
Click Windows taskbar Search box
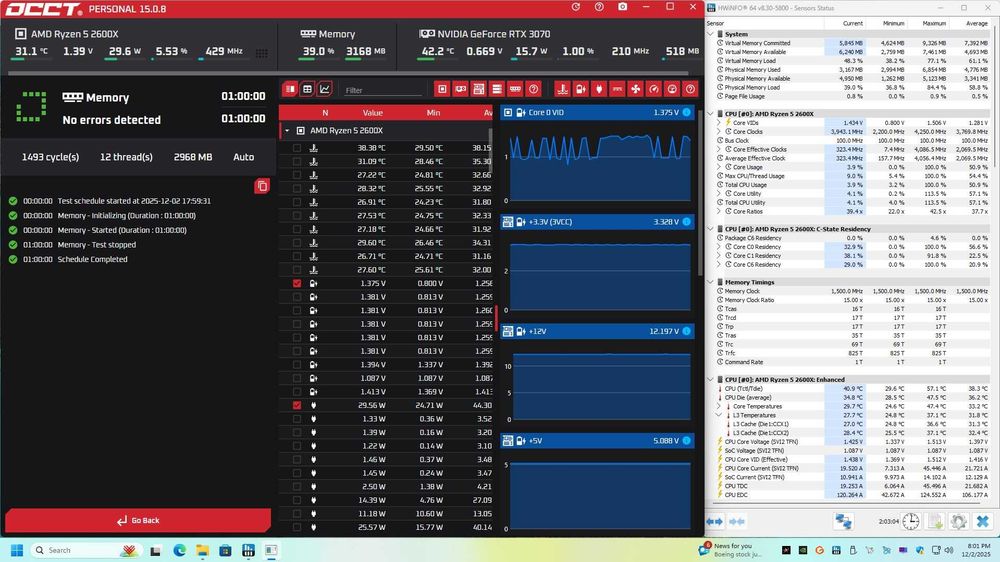pyautogui.click(x=85, y=550)
